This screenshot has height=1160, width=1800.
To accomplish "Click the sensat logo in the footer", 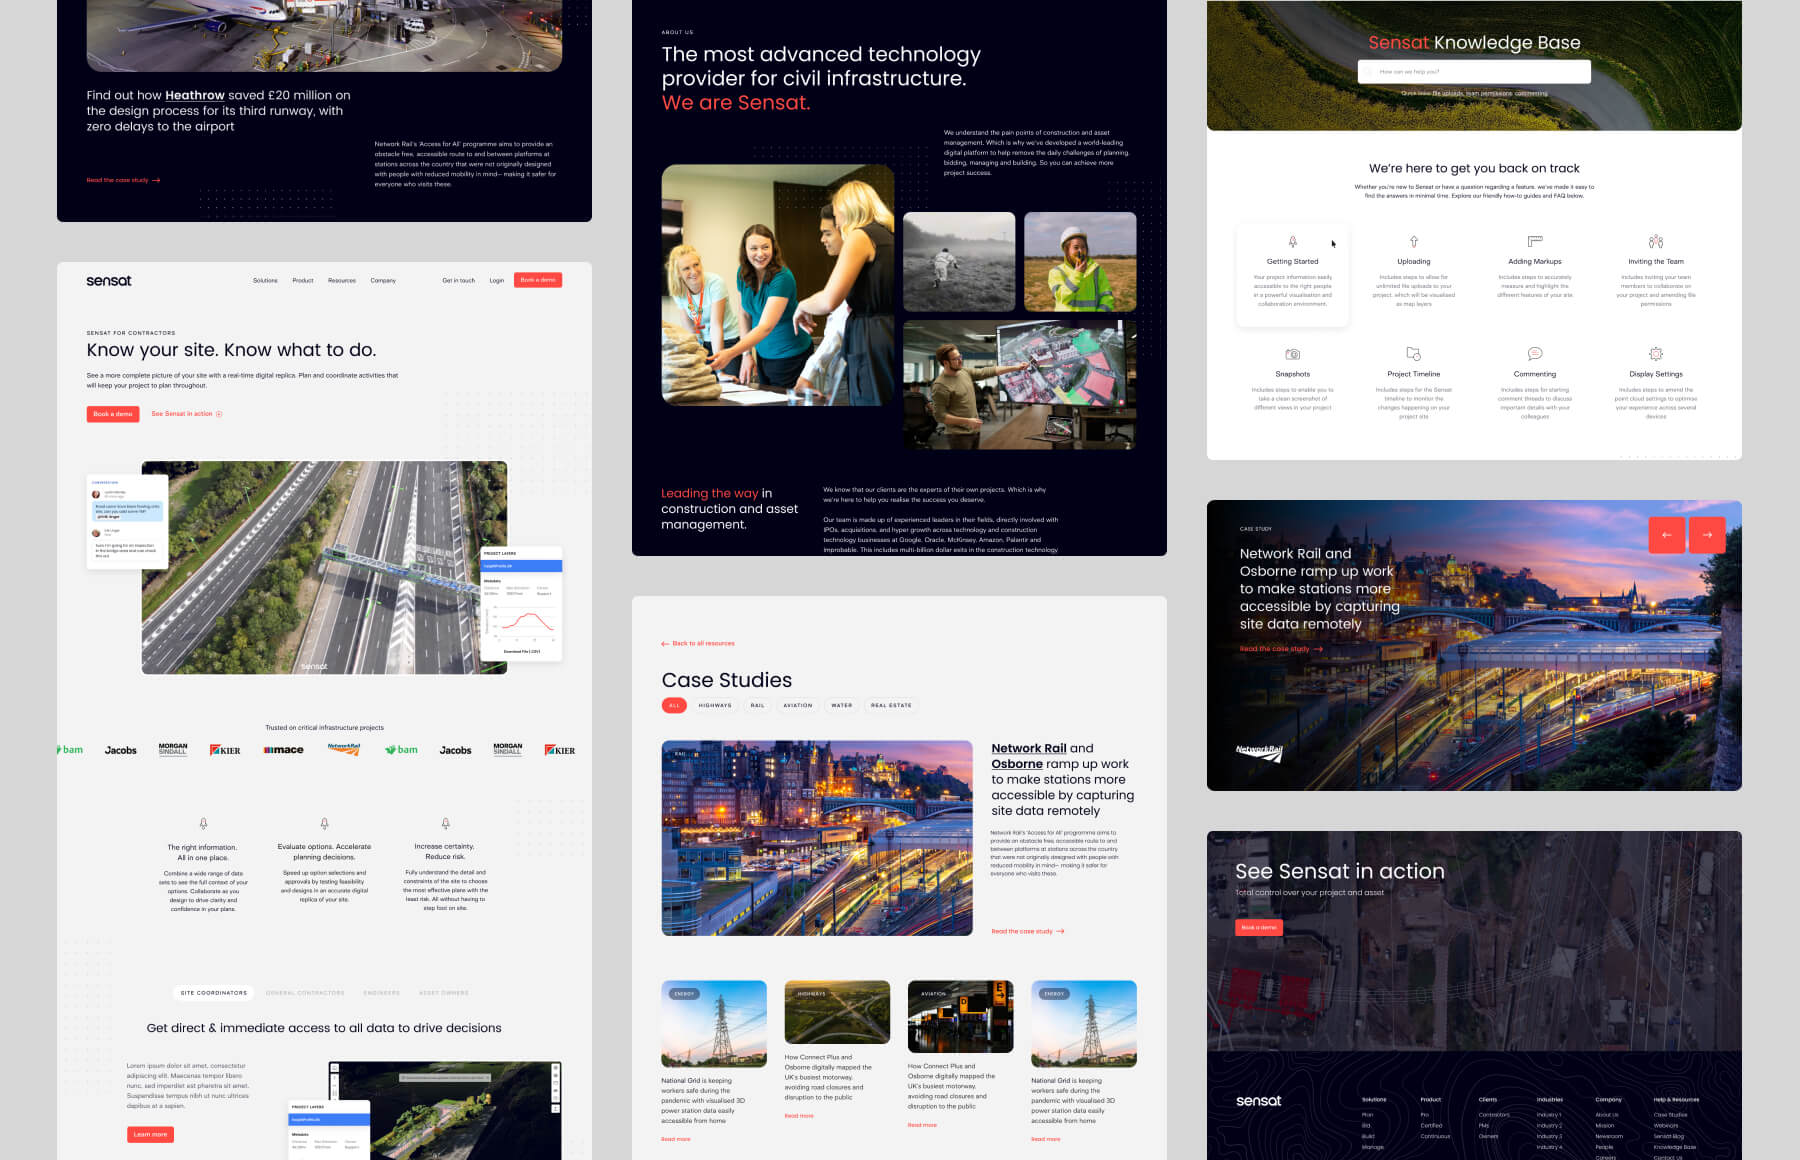I will [x=1258, y=1101].
